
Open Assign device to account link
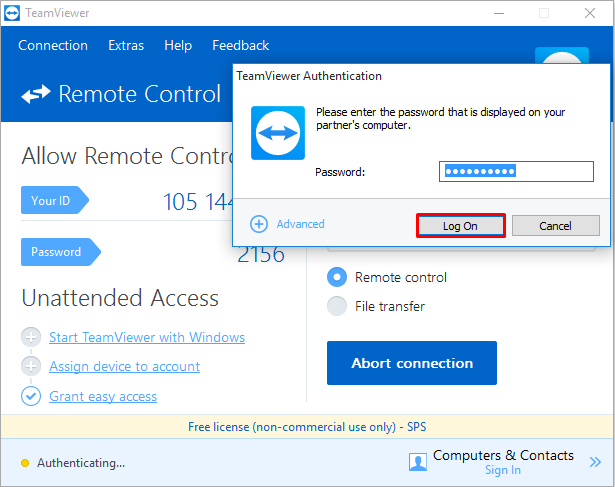tap(124, 366)
